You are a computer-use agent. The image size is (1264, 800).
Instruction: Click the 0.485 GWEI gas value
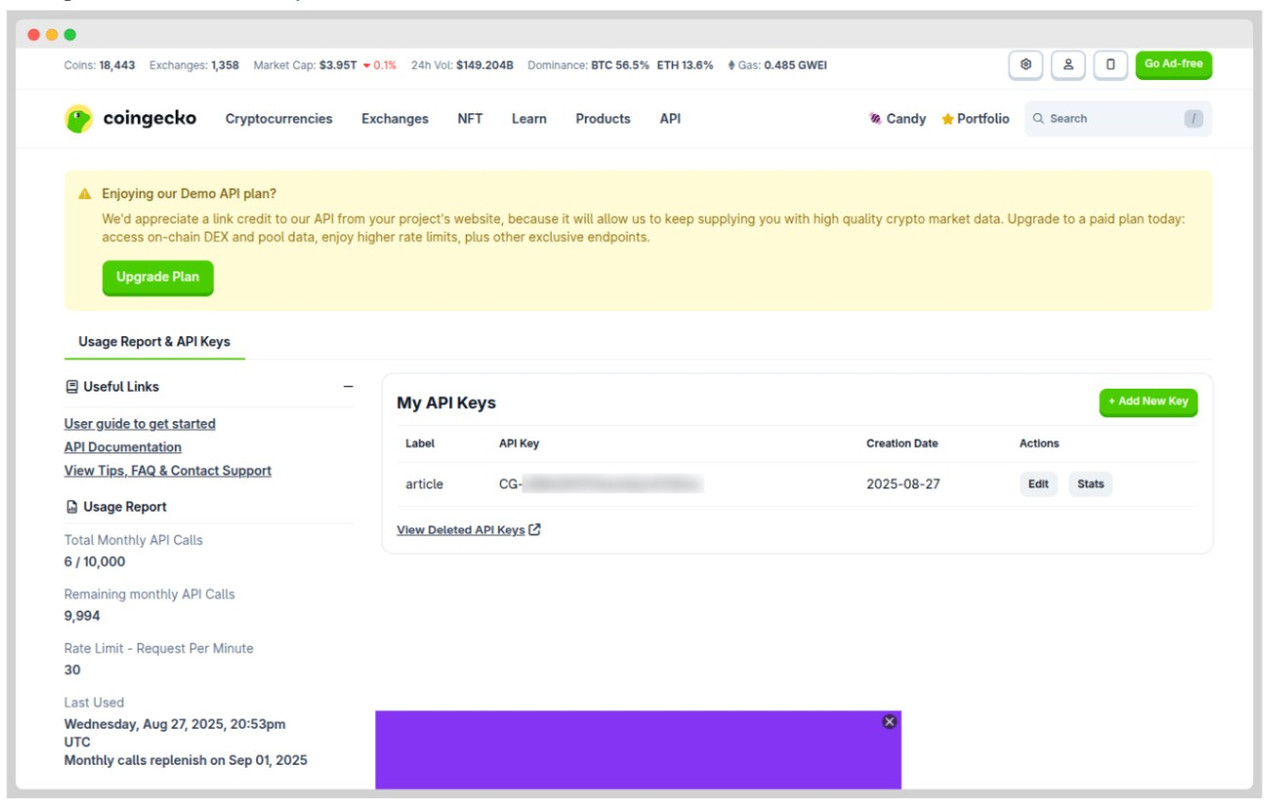point(795,65)
